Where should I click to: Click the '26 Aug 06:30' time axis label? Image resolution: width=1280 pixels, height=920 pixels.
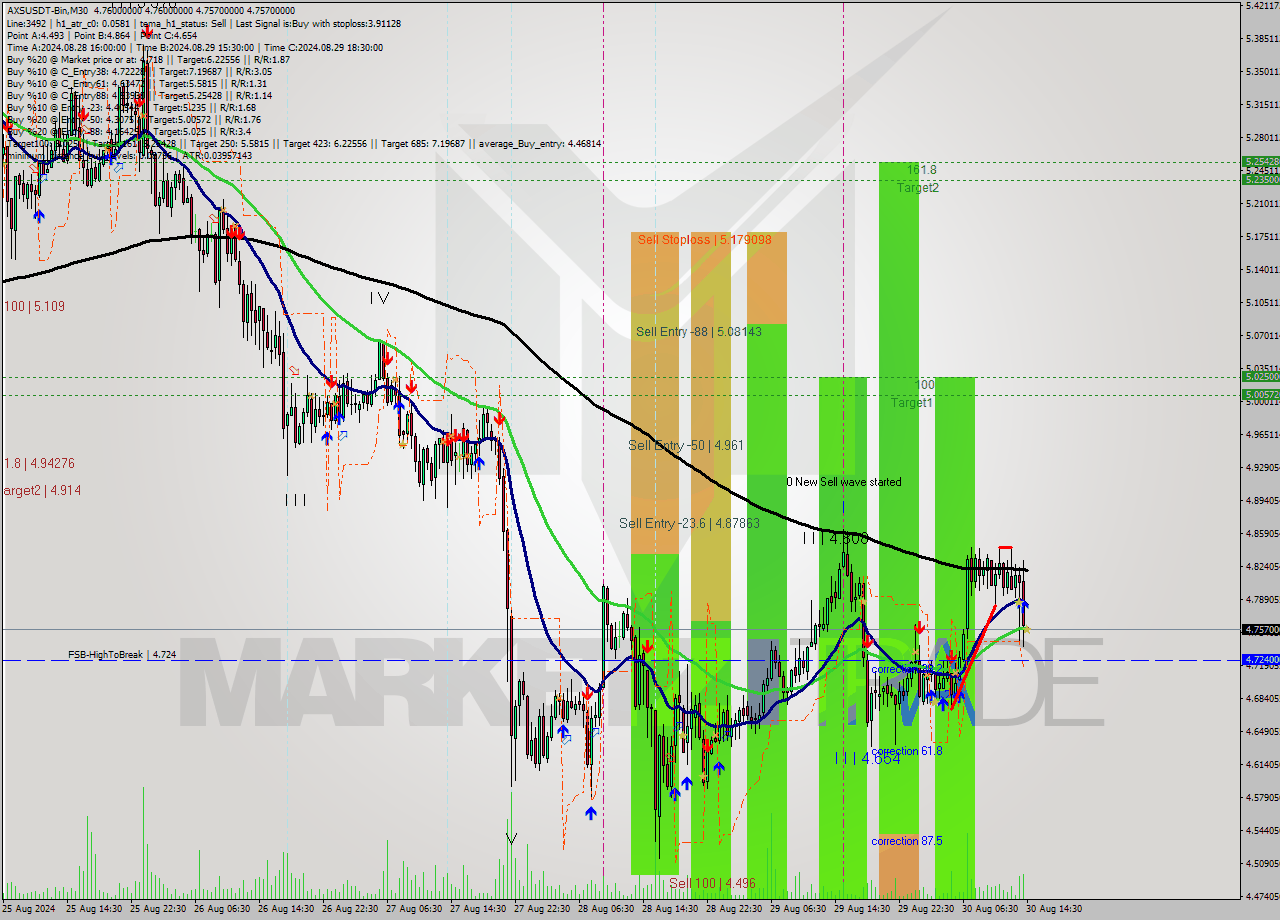[223, 909]
